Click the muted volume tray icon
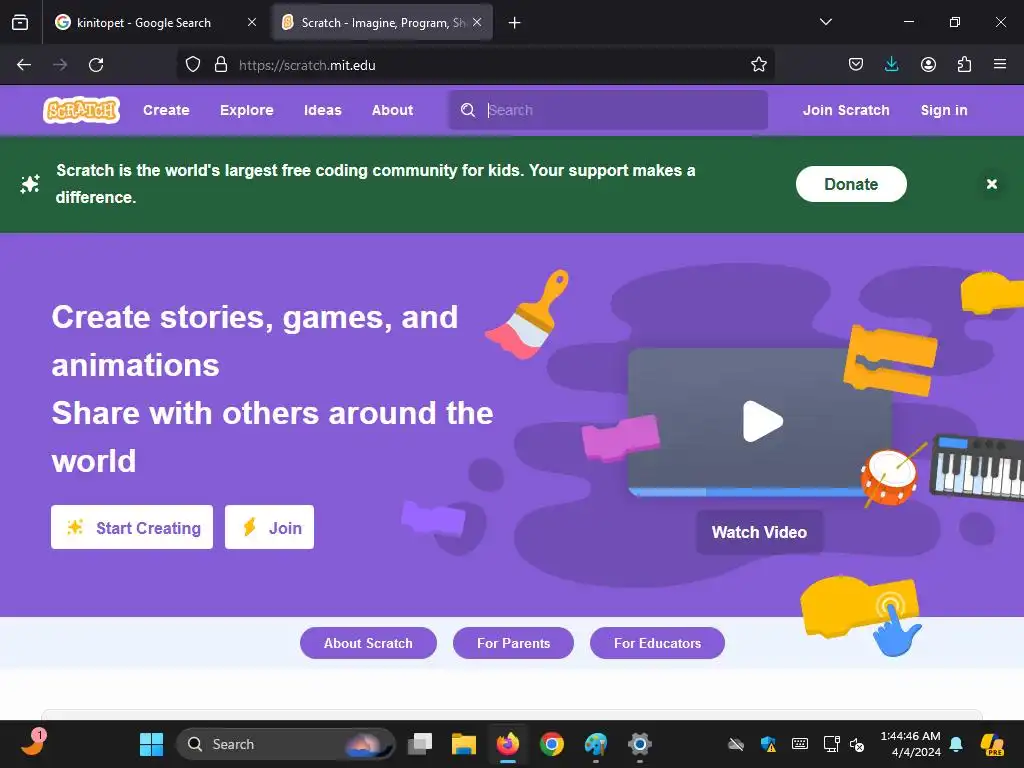1024x768 pixels. coord(857,744)
